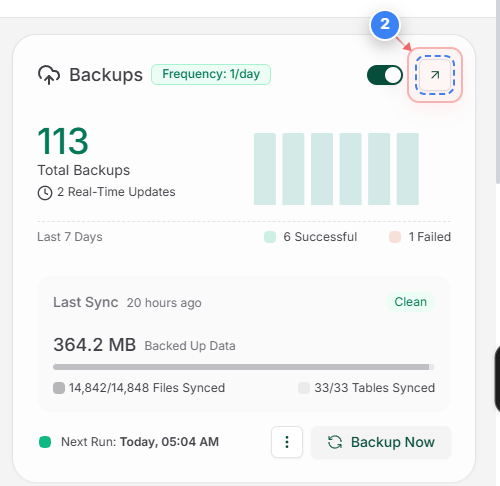The width and height of the screenshot is (500, 486).
Task: Click the Files Synced gray legend square
Action: (59, 388)
